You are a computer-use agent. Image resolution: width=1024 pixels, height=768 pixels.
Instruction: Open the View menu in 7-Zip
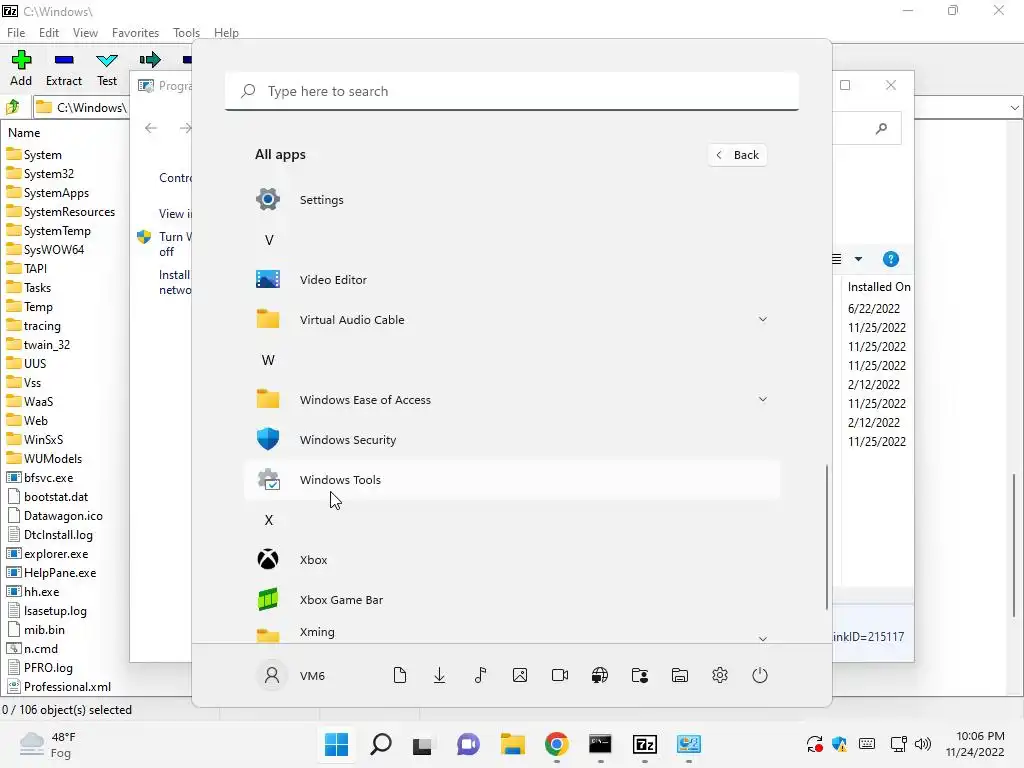[85, 33]
